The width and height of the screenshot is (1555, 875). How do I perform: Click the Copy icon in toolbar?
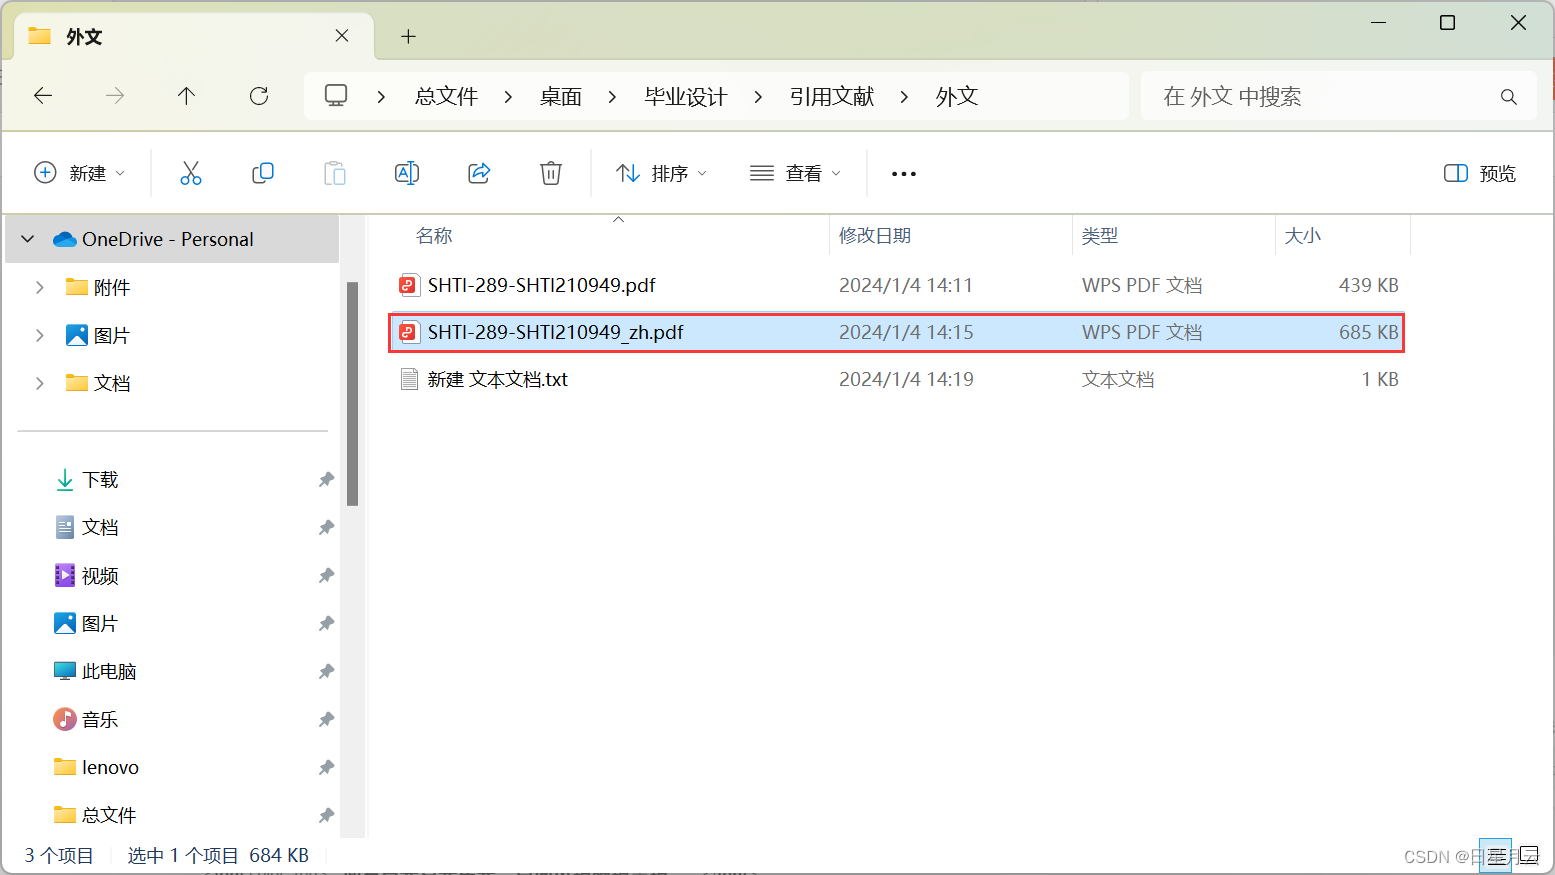[263, 173]
